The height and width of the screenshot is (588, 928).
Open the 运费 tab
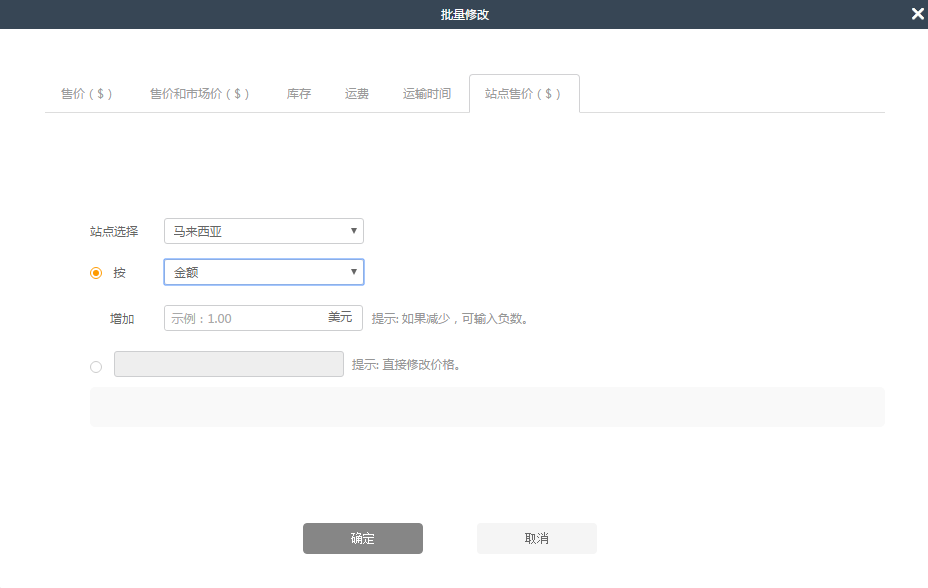point(356,93)
